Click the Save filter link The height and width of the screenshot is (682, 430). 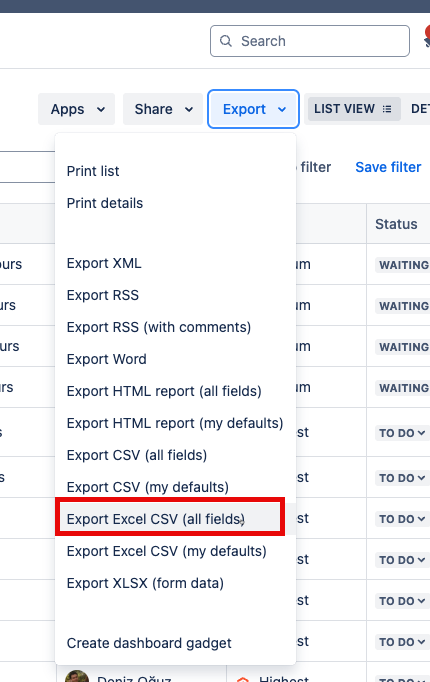[388, 167]
